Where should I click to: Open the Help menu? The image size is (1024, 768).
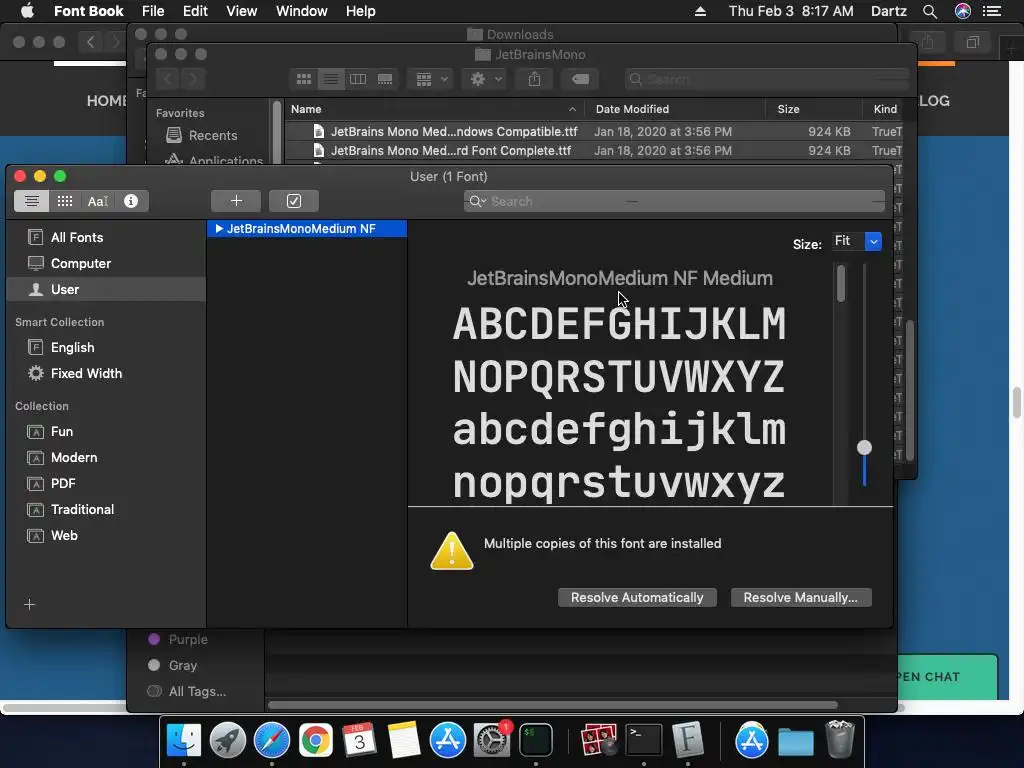click(360, 11)
